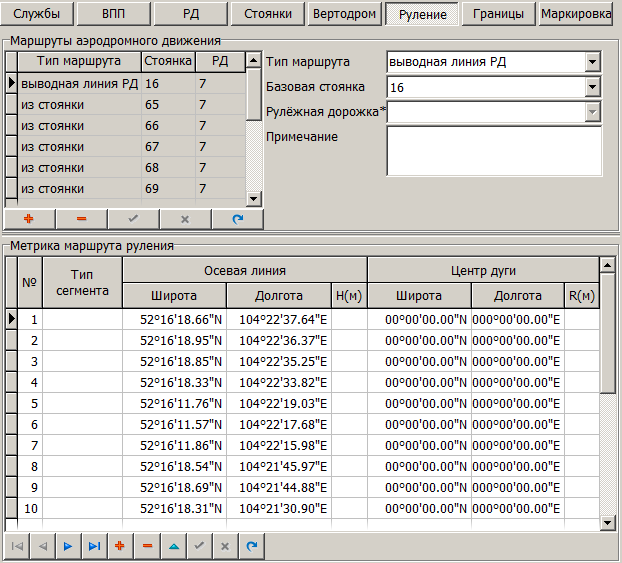
Task: Open the Маркировка tab
Action: point(575,15)
